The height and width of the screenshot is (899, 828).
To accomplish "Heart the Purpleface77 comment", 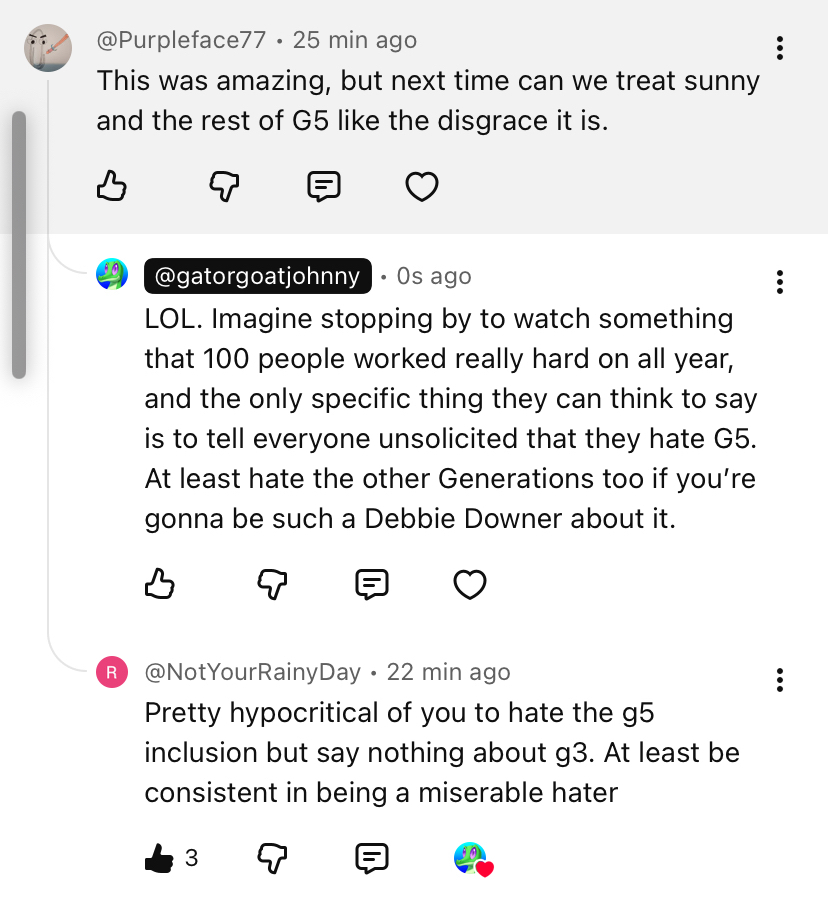I will point(421,186).
